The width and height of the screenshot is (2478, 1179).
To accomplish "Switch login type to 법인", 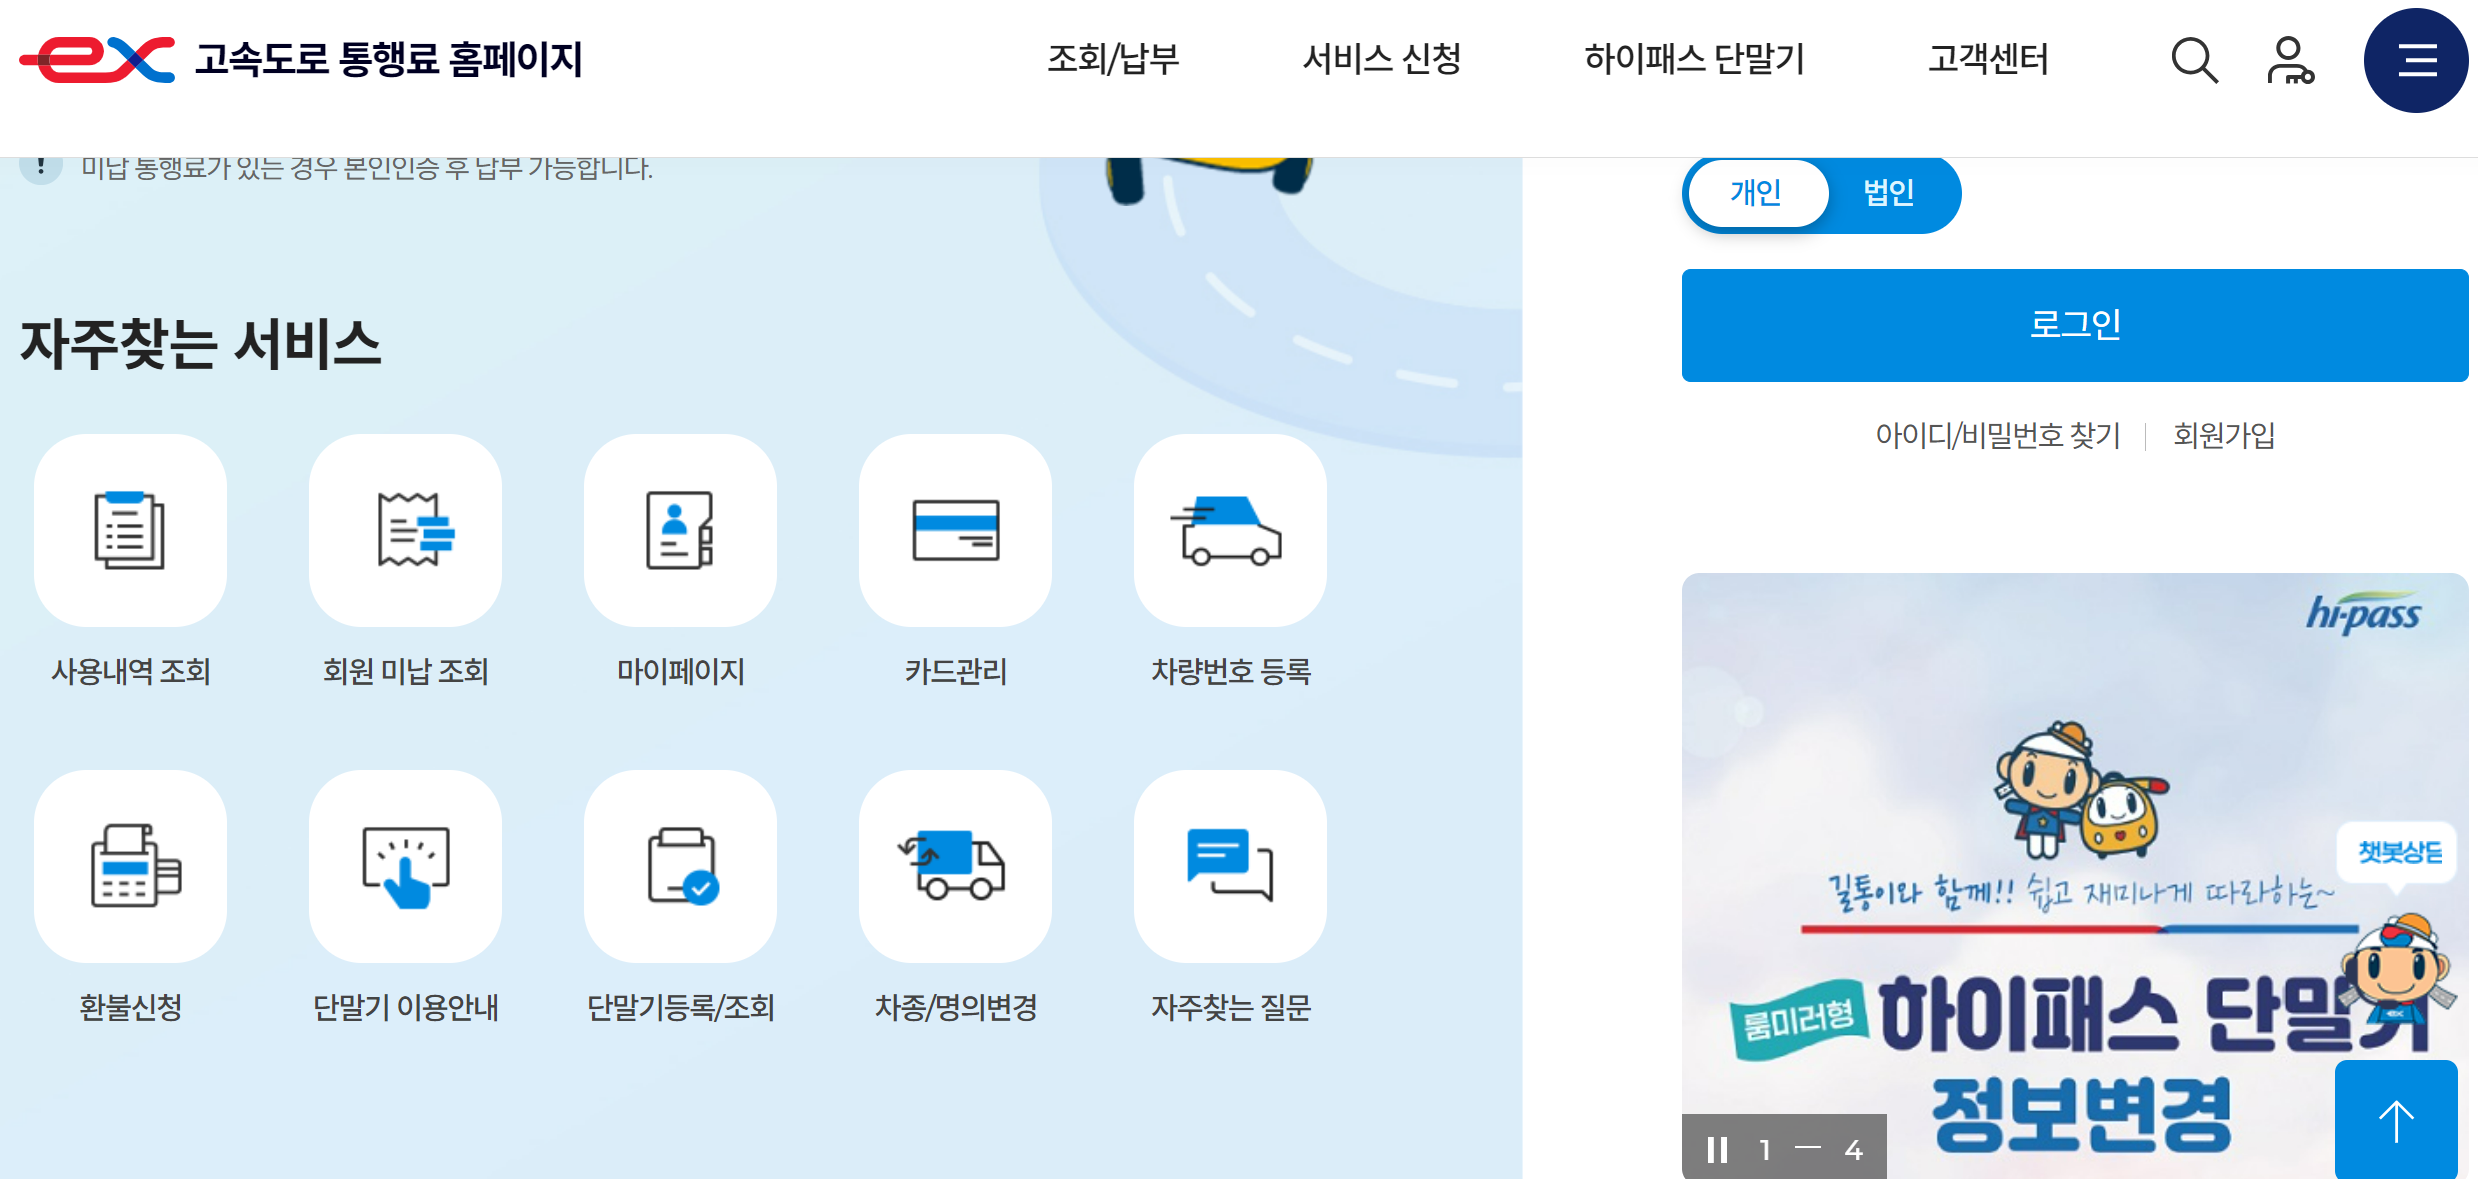I will pos(1890,193).
